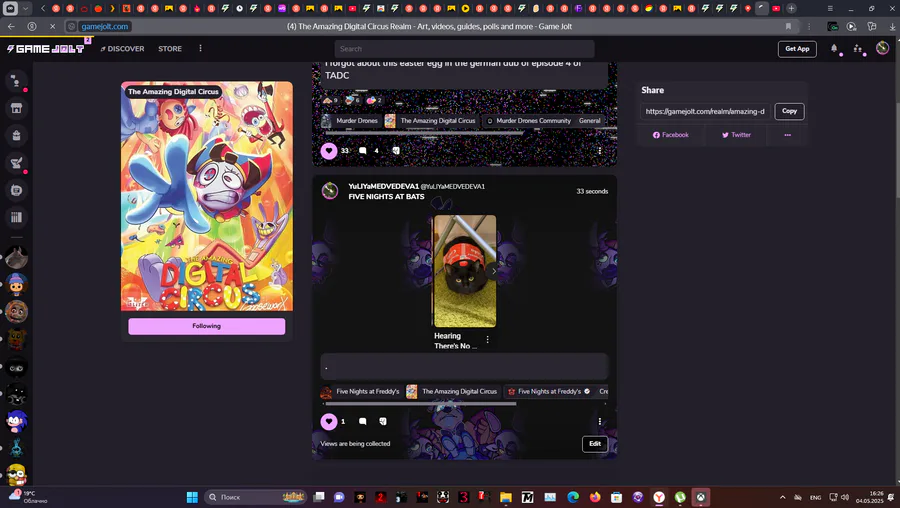
Task: Bookmark this page in browser
Action: coord(788,26)
